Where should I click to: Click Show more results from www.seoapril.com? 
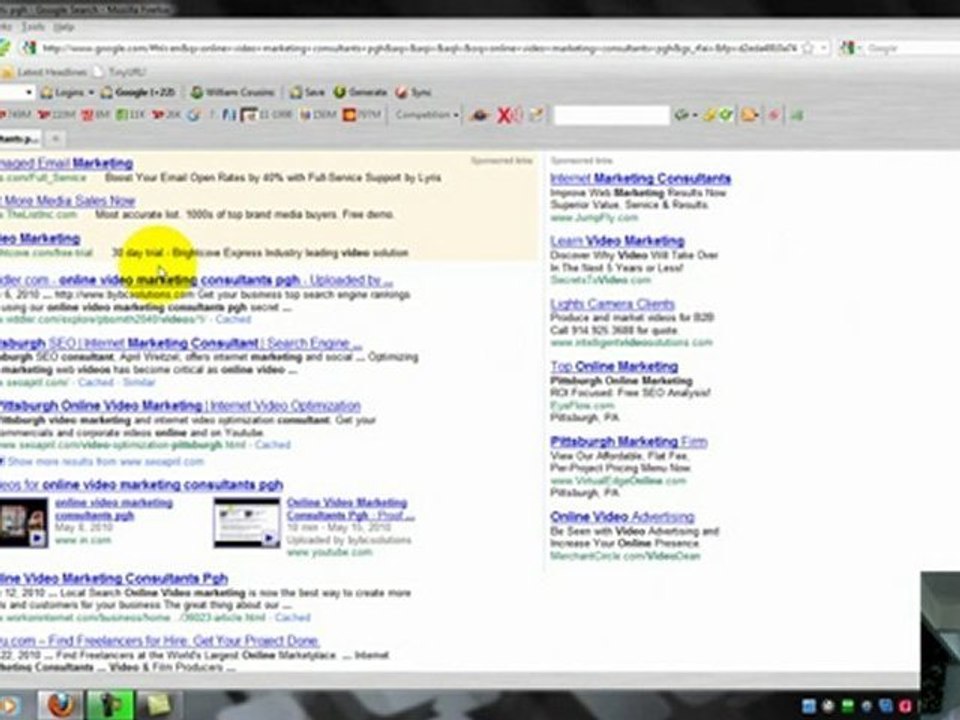point(105,461)
